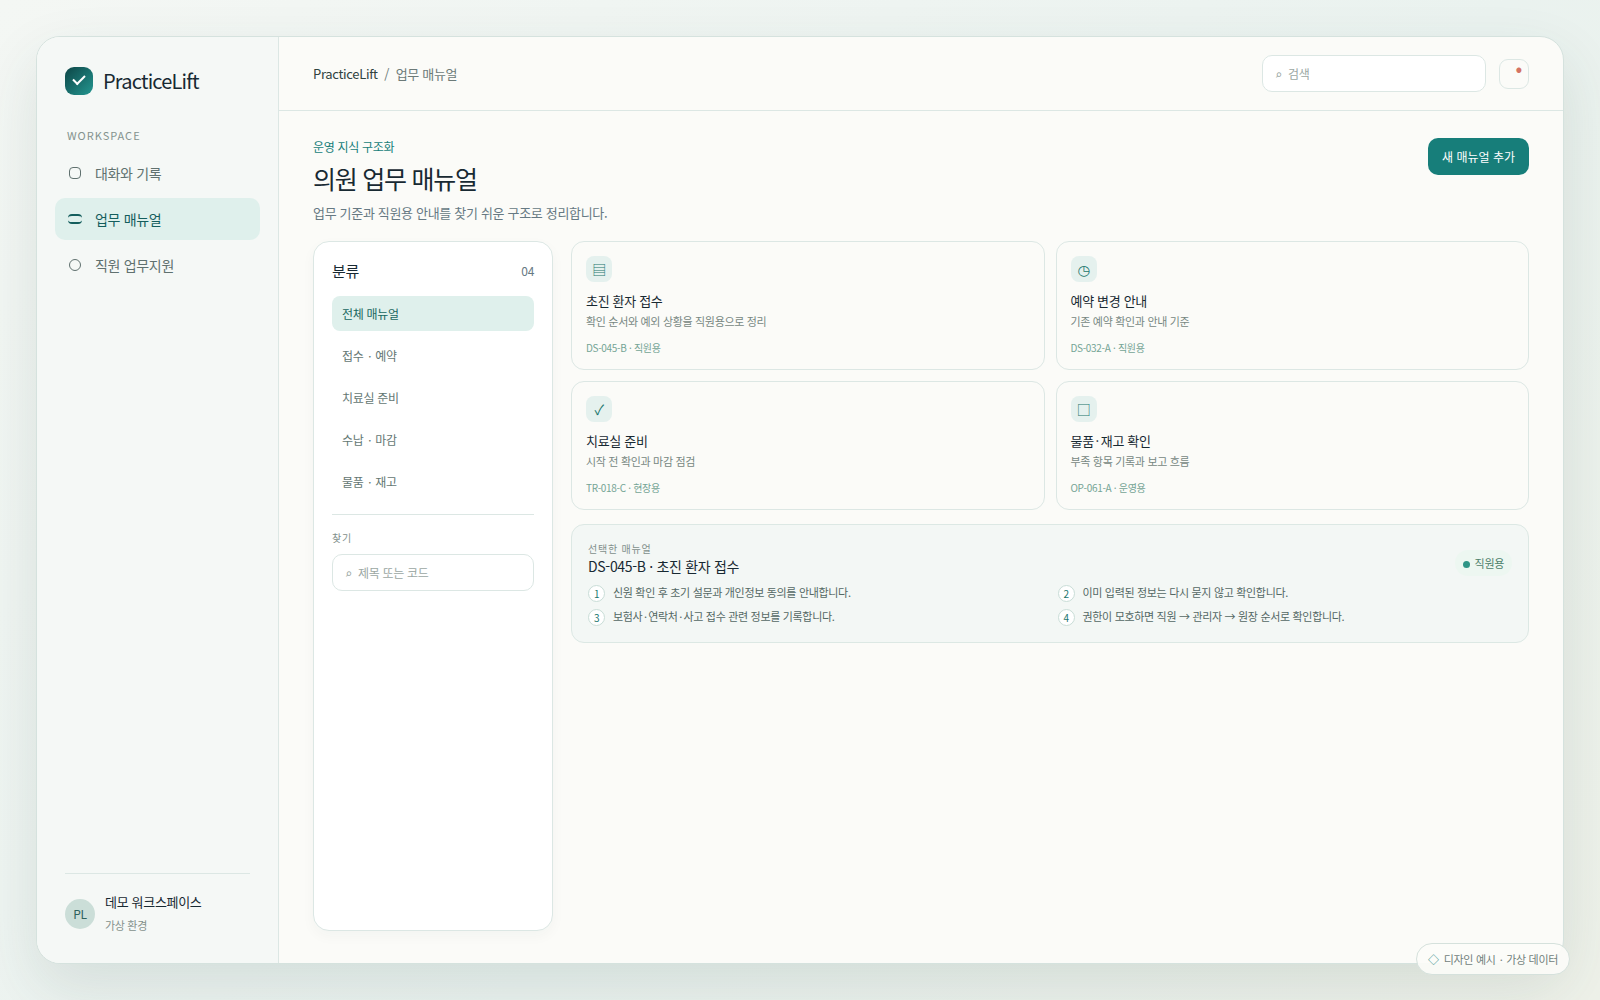Click the icon beside 업무 매뉴얼 in sidebar
This screenshot has width=1600, height=1000.
(75, 219)
